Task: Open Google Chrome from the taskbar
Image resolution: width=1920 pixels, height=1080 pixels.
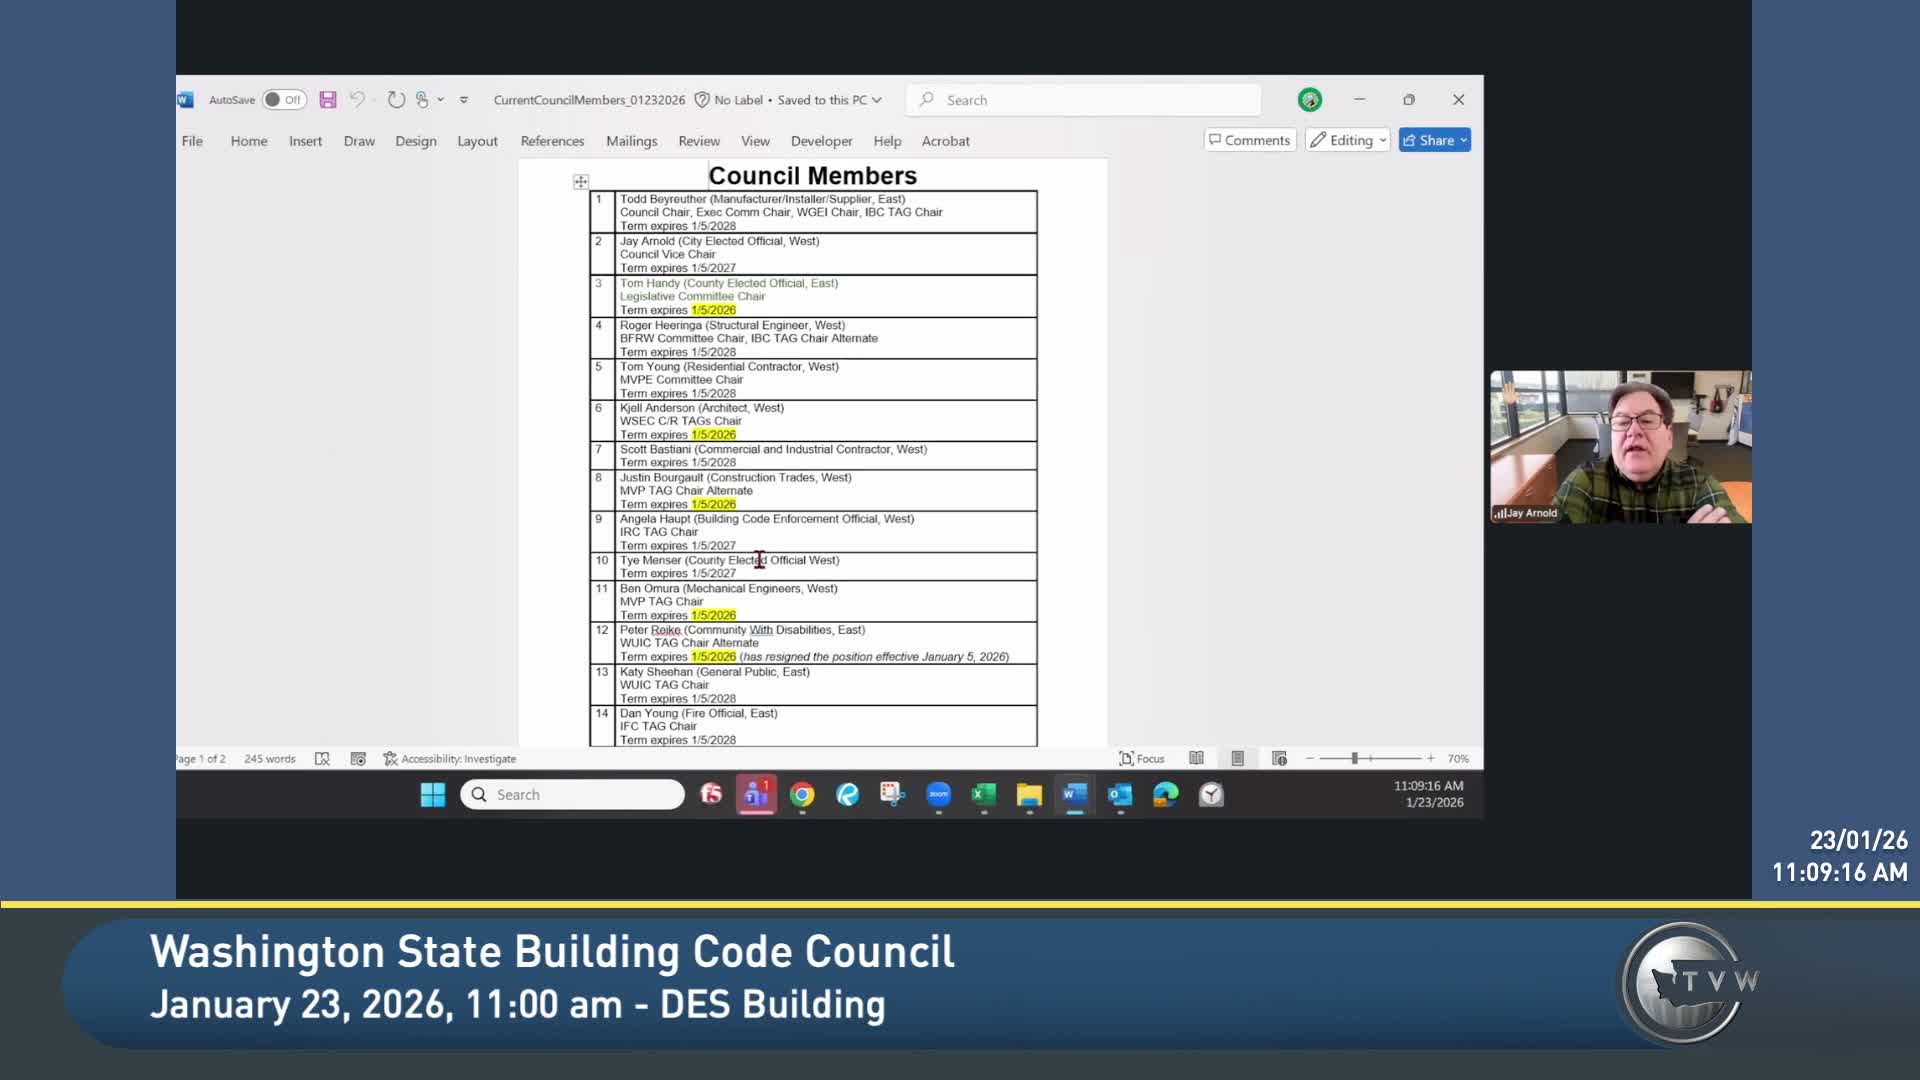Action: click(802, 795)
